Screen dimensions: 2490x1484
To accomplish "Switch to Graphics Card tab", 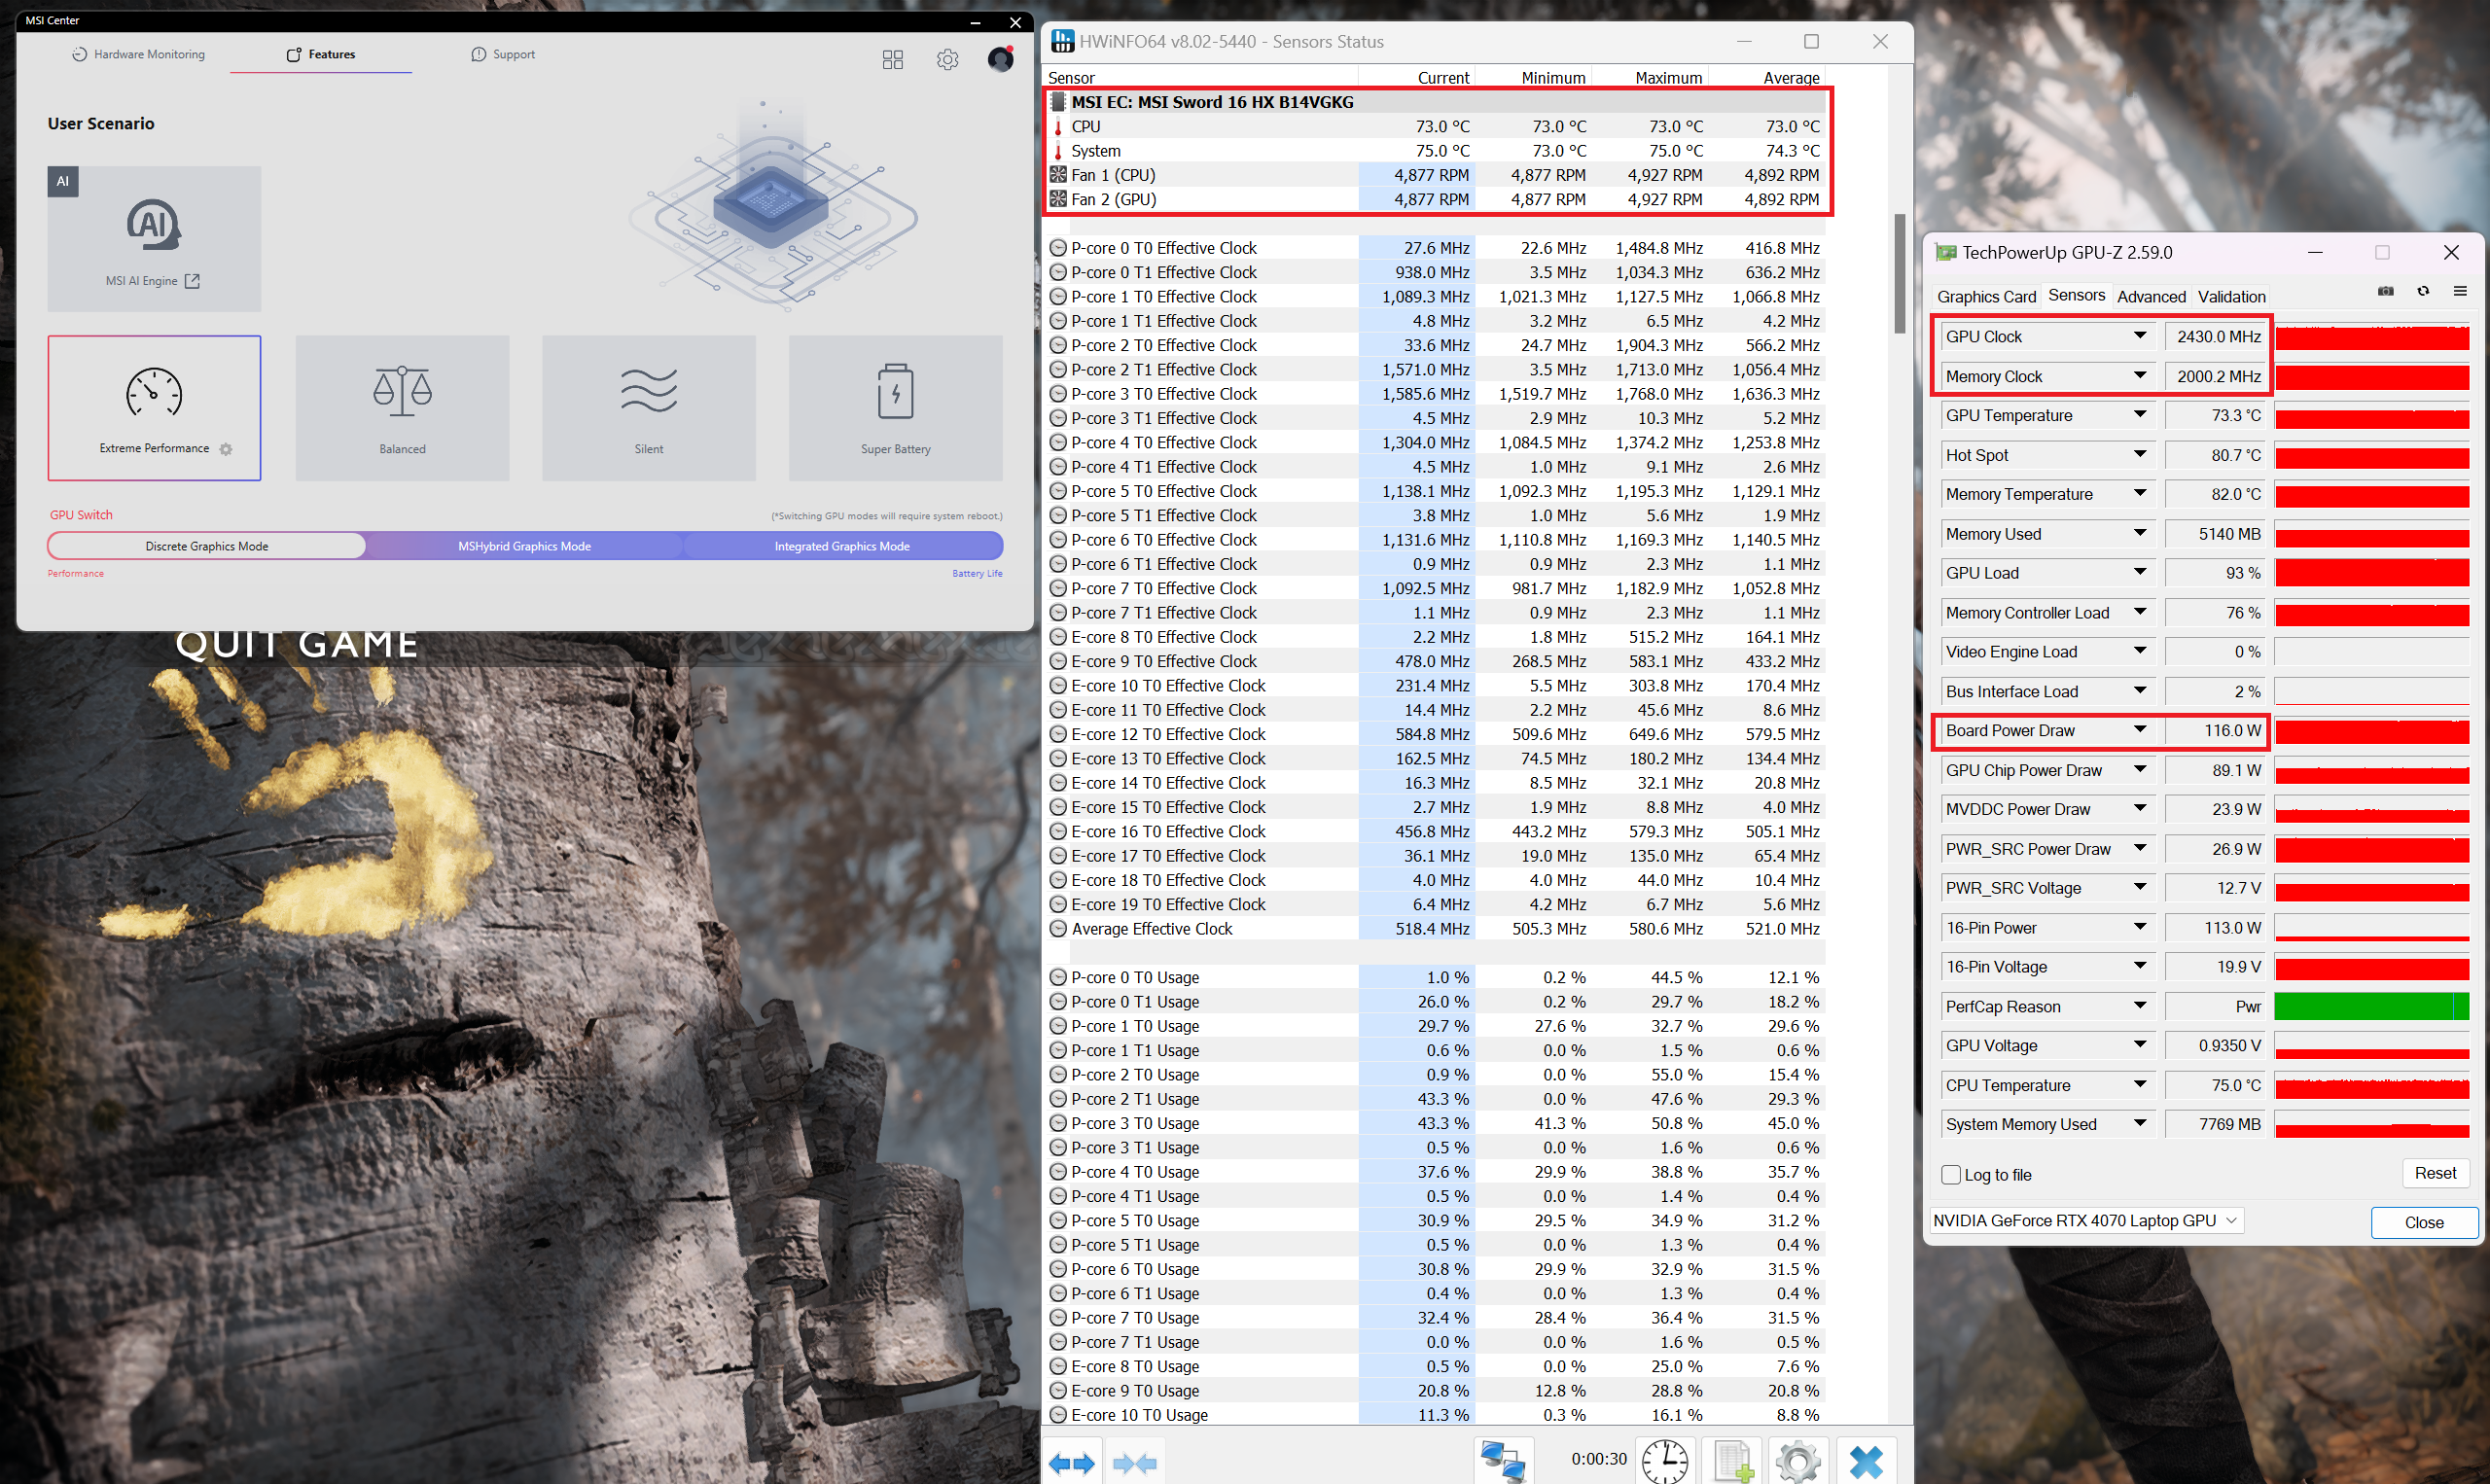I will [x=1986, y=297].
